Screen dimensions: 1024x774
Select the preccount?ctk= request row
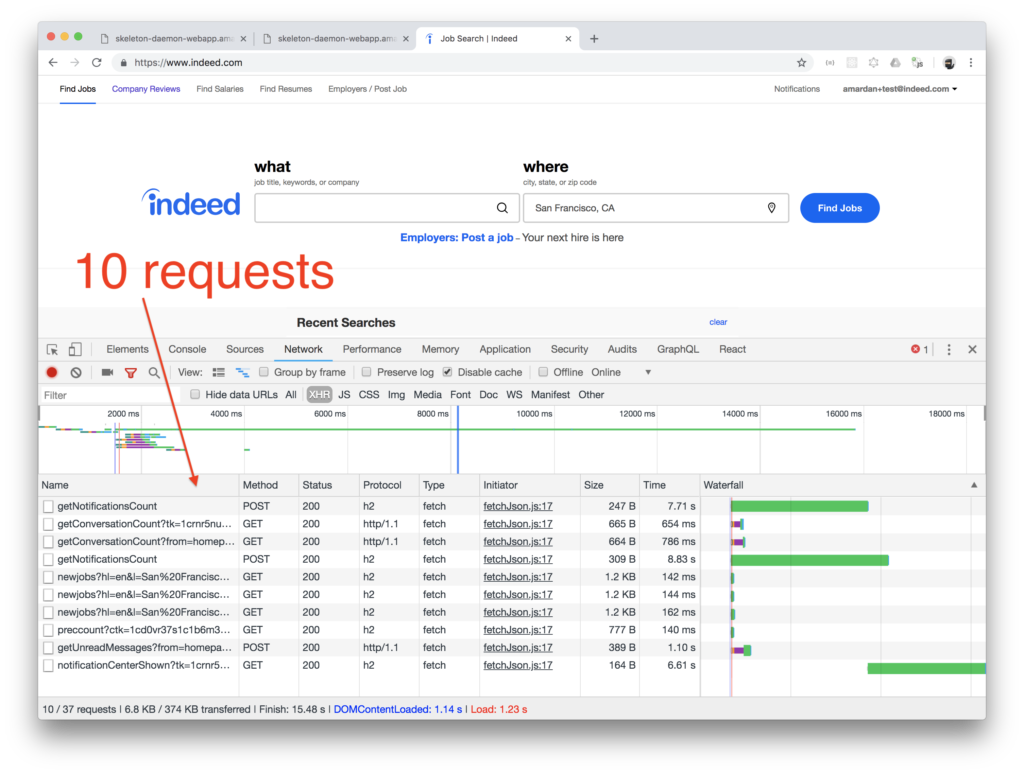point(144,630)
